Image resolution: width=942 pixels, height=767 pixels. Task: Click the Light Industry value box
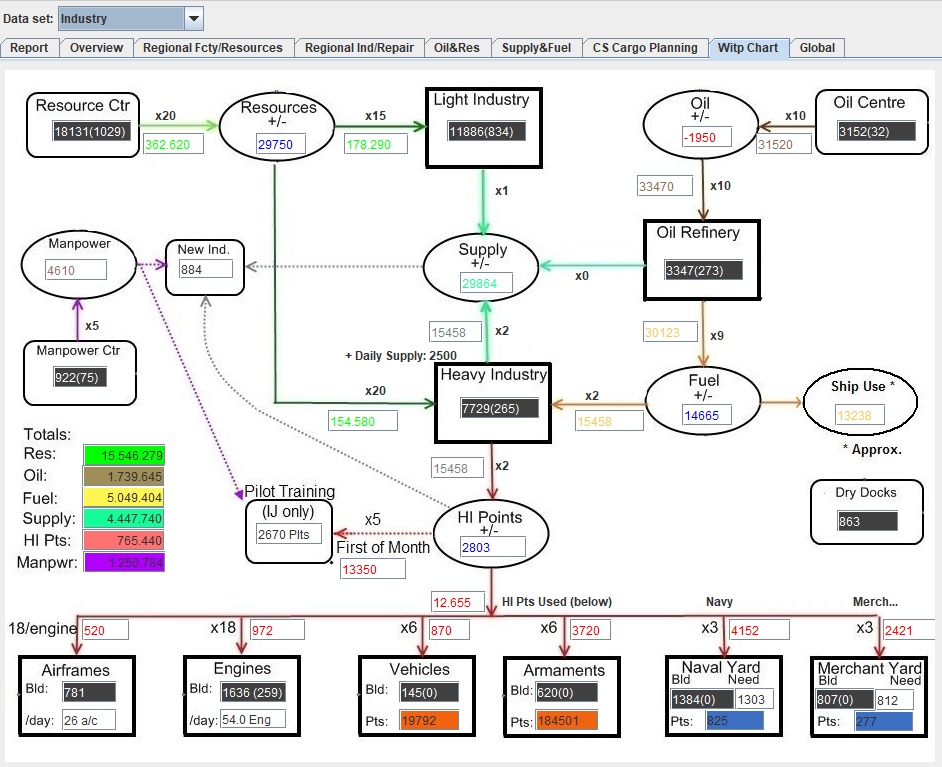click(487, 132)
